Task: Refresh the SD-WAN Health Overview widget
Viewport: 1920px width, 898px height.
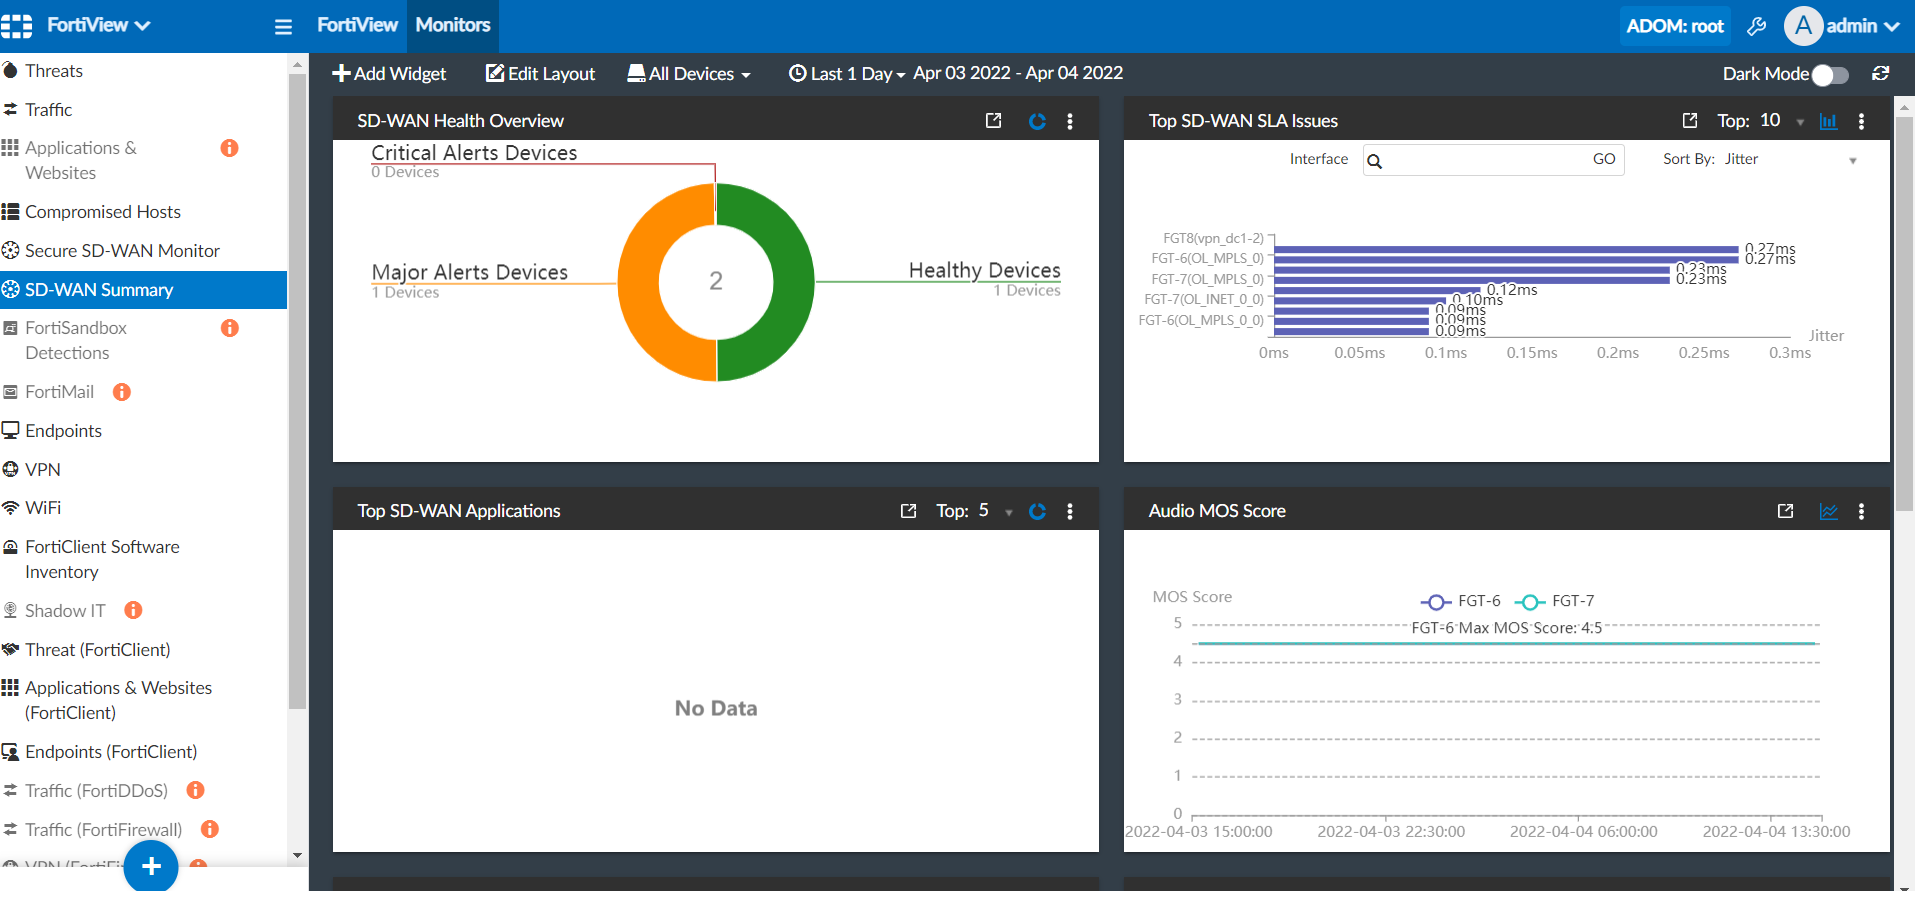Action: [1038, 121]
